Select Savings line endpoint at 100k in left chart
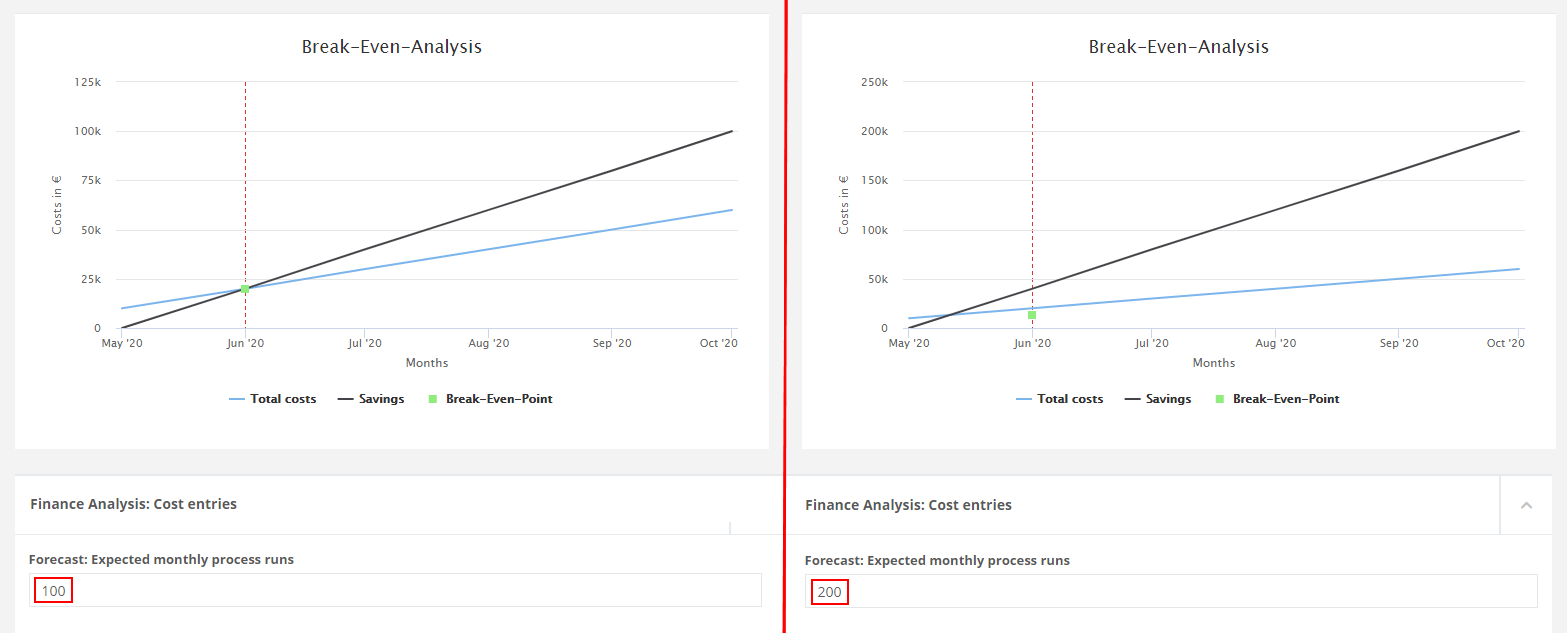 (732, 131)
